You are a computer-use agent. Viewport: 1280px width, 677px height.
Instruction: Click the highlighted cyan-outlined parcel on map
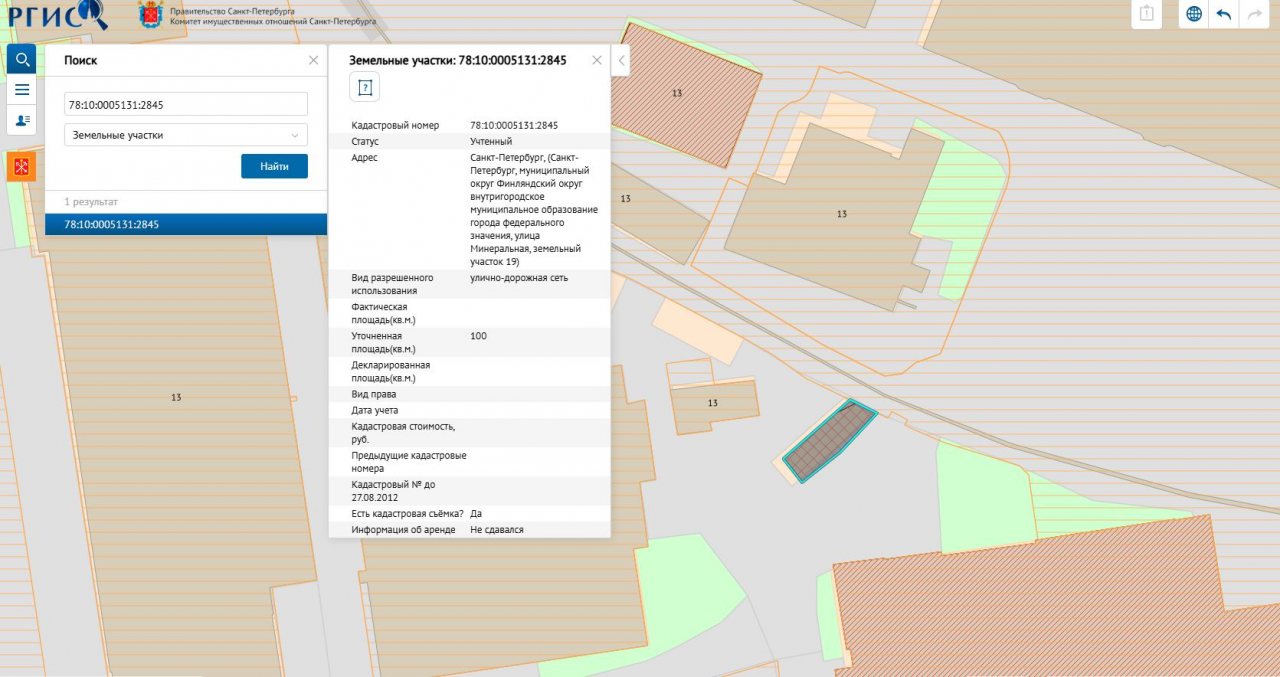pyautogui.click(x=828, y=442)
